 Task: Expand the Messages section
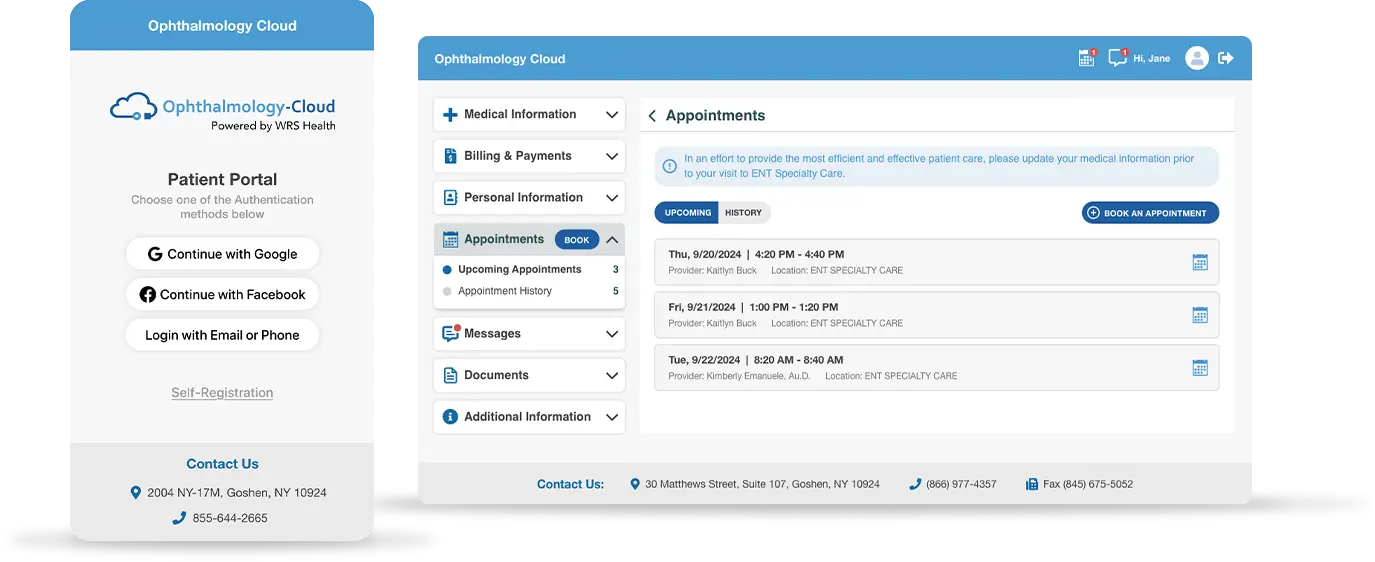612,334
